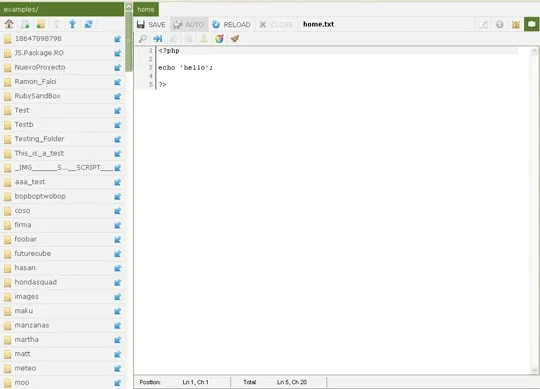The height and width of the screenshot is (389, 540).
Task: Click the broom cleanup icon
Action: (x=235, y=39)
